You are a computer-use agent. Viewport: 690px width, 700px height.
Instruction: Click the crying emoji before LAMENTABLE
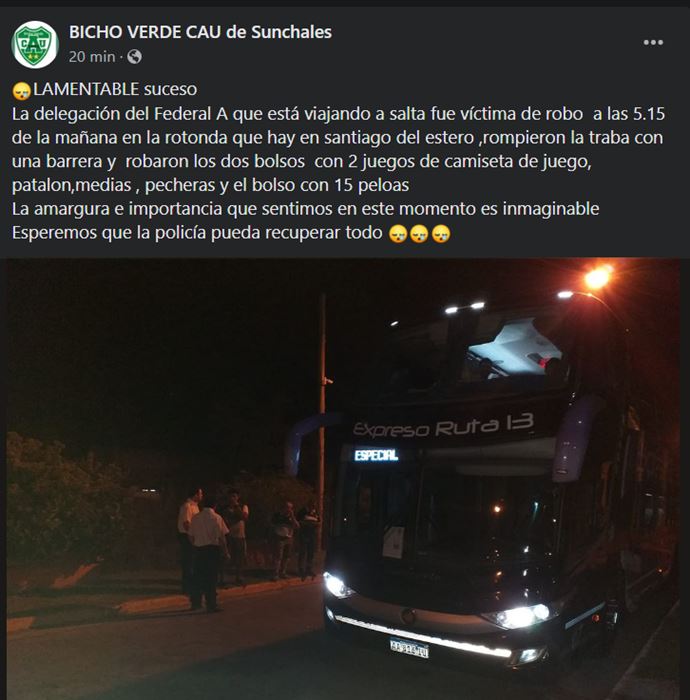coord(21,91)
